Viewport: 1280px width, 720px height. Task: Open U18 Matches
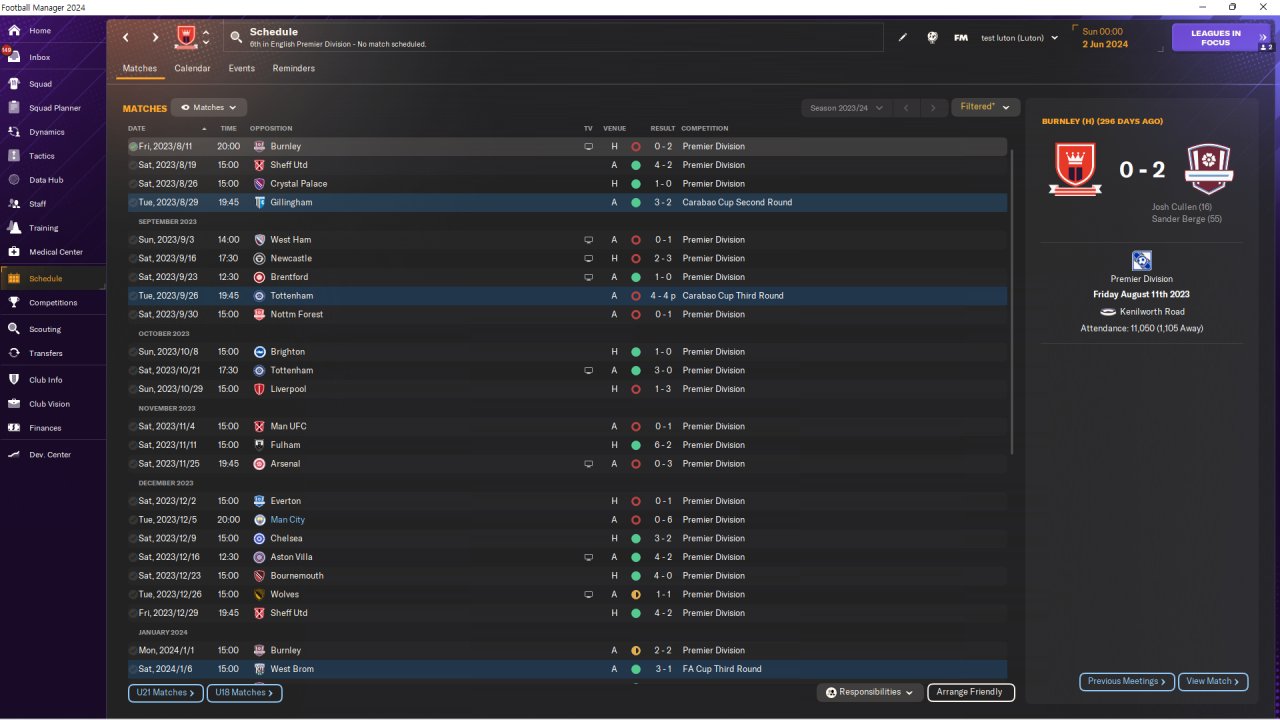click(245, 692)
